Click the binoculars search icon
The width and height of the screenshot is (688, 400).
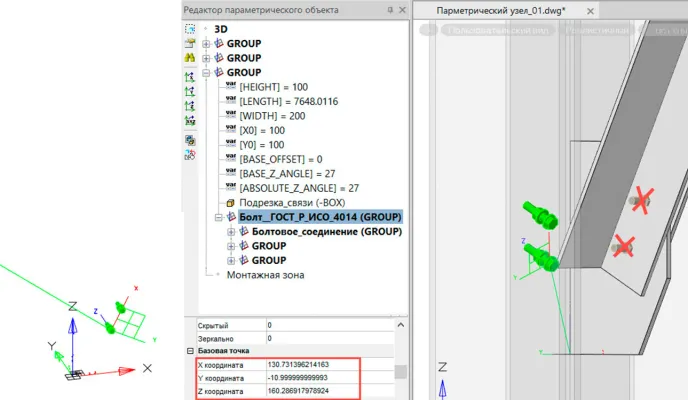[190, 59]
